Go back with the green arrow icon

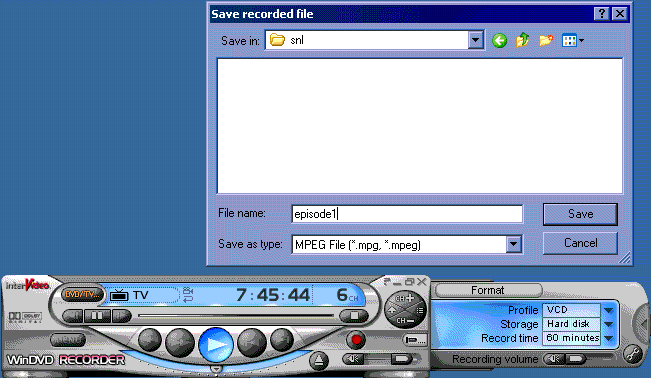499,41
